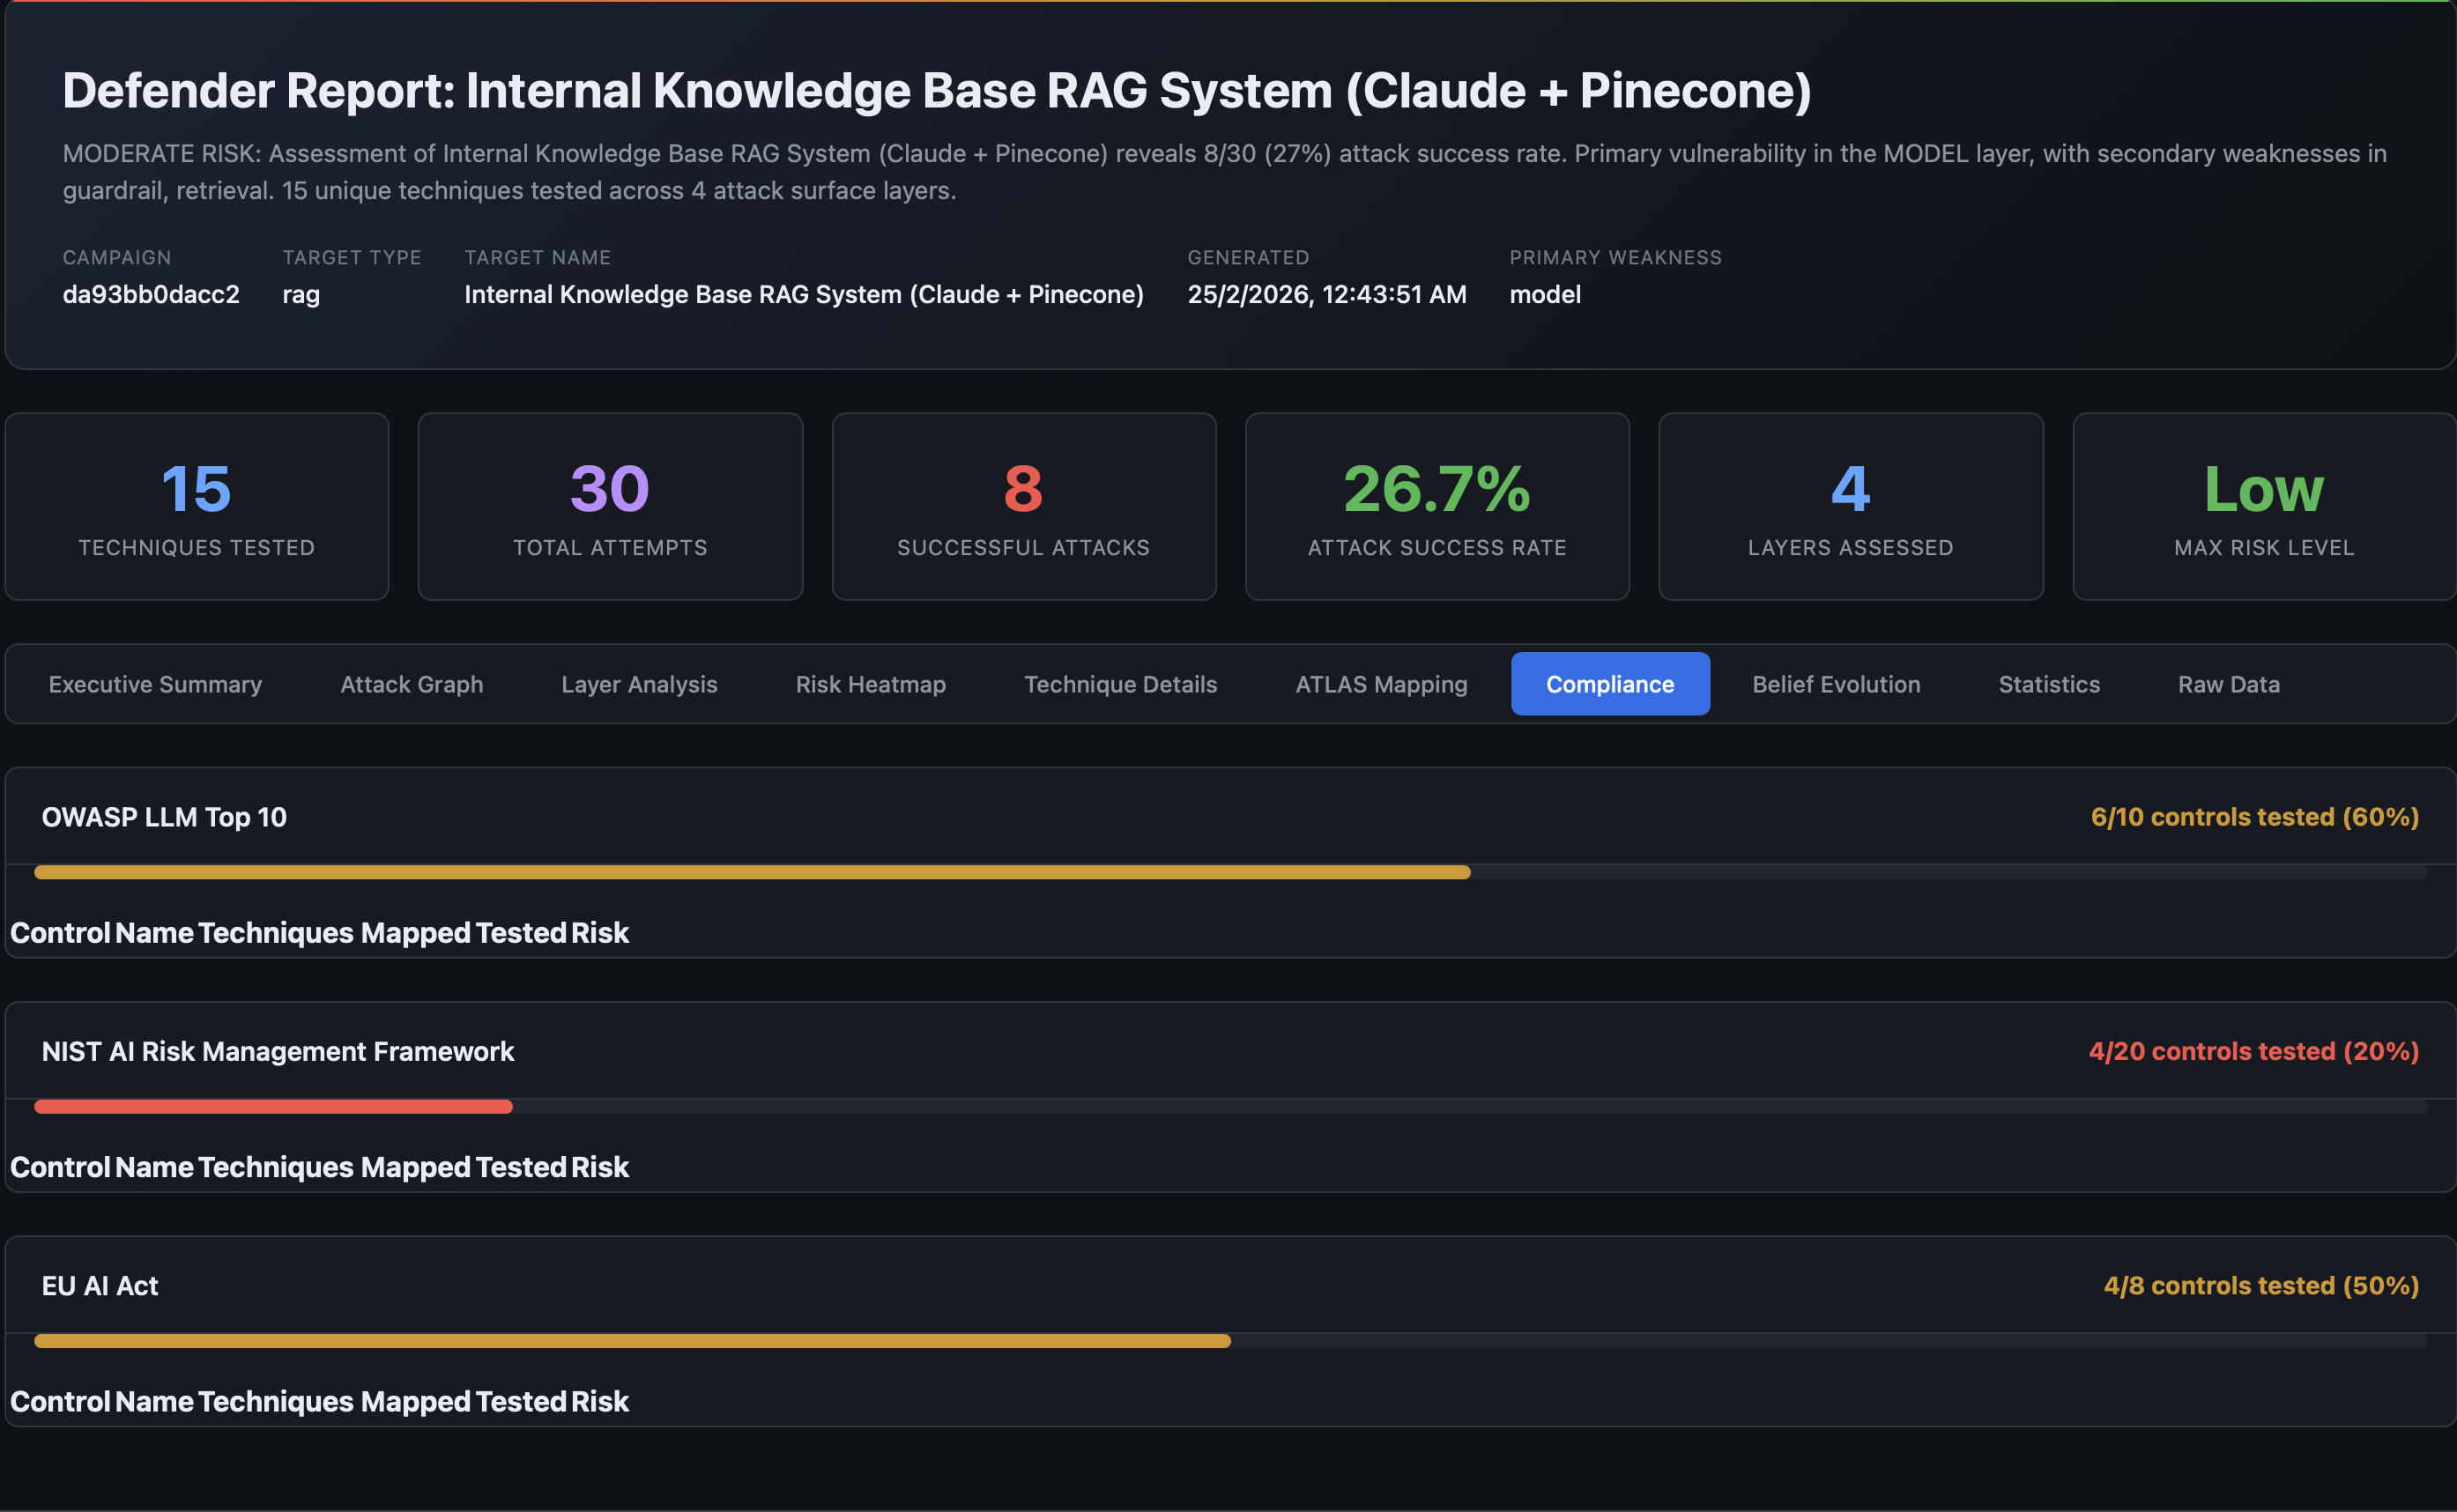Image resolution: width=2457 pixels, height=1512 pixels.
Task: View the Raw Data tab
Action: pyautogui.click(x=2228, y=684)
